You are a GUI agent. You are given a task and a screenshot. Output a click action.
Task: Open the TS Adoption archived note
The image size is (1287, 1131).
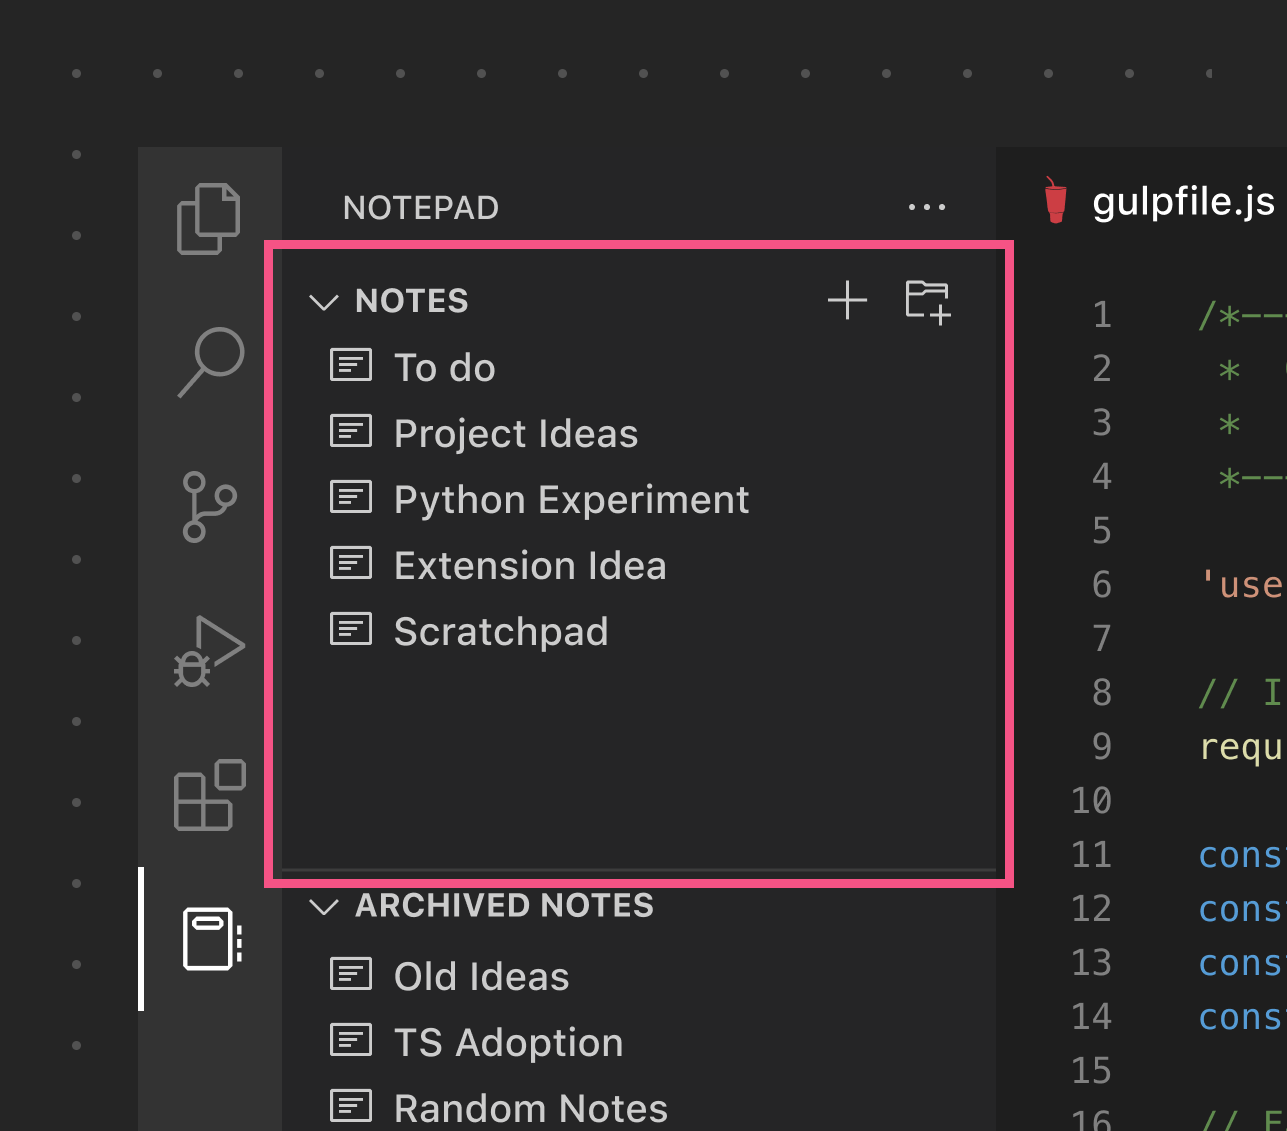(x=509, y=1041)
